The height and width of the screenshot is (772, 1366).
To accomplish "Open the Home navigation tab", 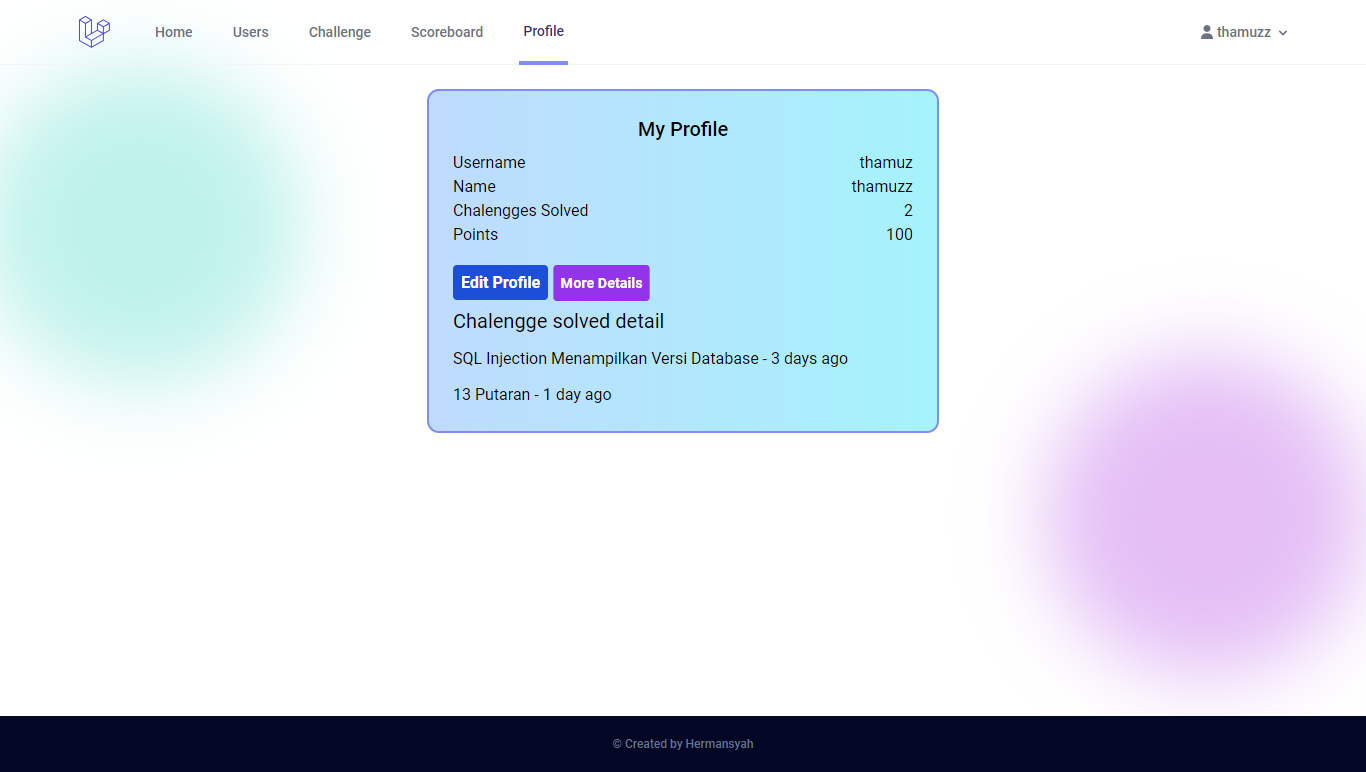I will click(x=173, y=31).
